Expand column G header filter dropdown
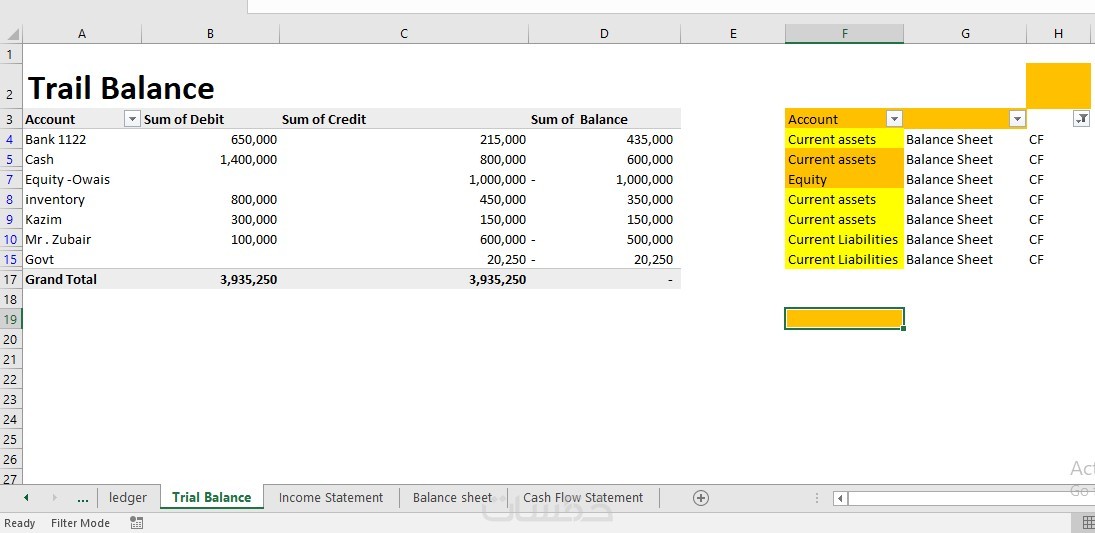1095x533 pixels. (1017, 119)
